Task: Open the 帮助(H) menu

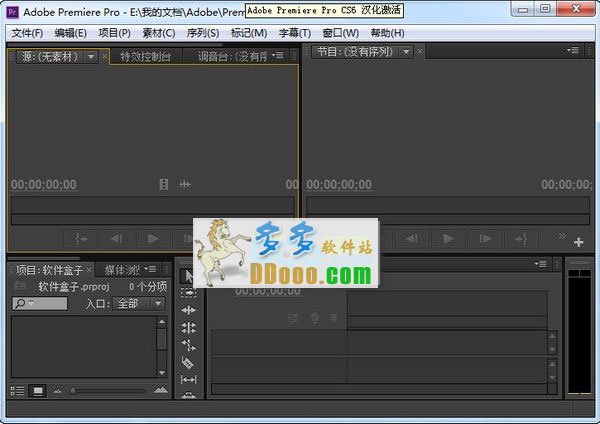Action: (x=387, y=33)
